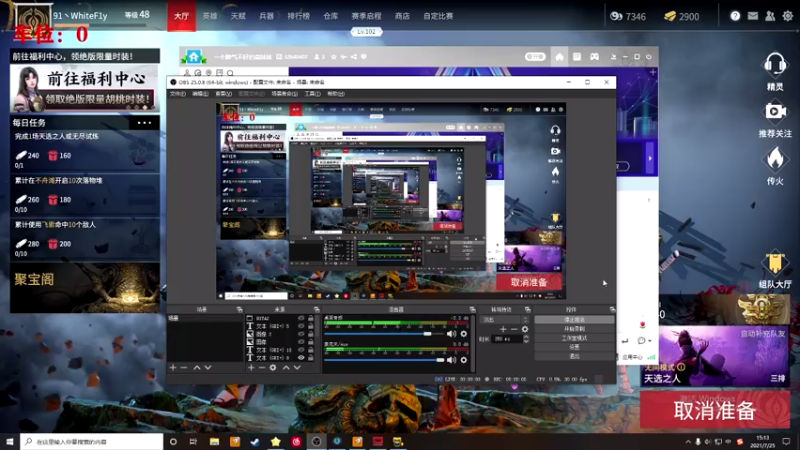
Task: Open the 推荐关注 camera icon
Action: click(x=774, y=111)
